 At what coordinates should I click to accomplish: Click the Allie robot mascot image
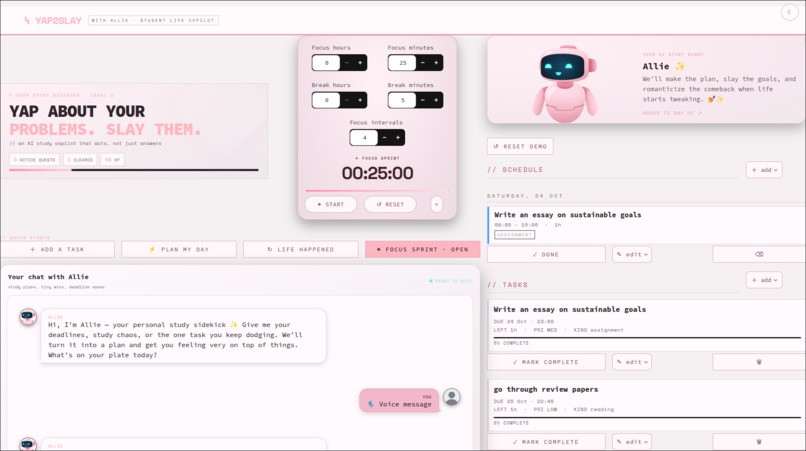point(564,83)
